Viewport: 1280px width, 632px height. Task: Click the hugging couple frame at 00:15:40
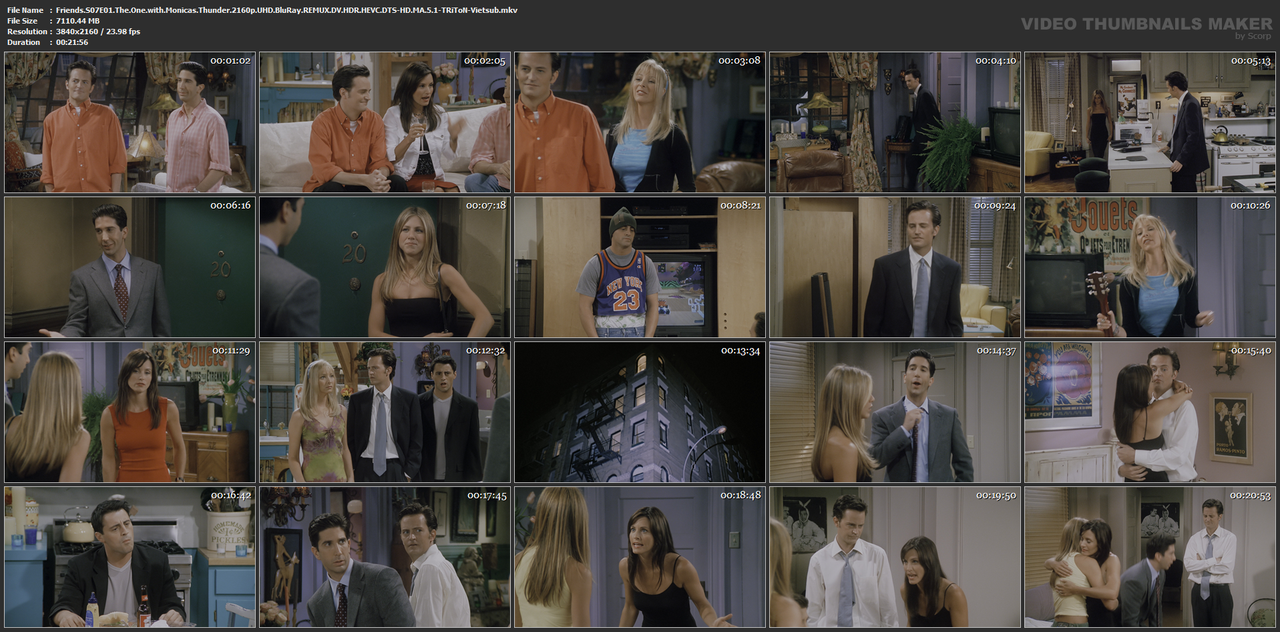tap(1150, 412)
